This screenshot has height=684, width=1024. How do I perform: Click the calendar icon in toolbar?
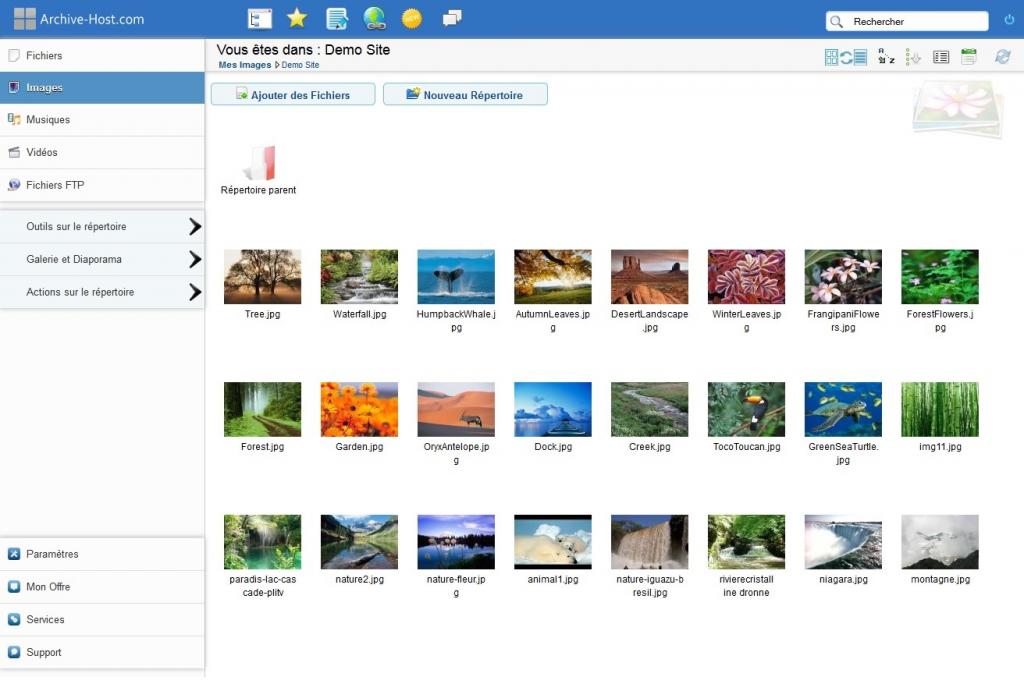click(x=968, y=57)
